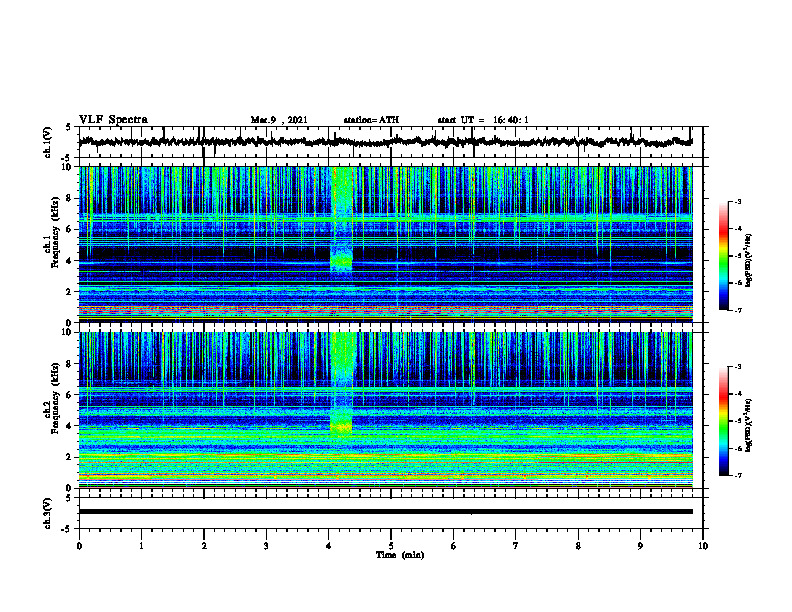Image resolution: width=792 pixels, height=612 pixels.
Task: Click time axis tick label "5"
Action: (x=391, y=546)
